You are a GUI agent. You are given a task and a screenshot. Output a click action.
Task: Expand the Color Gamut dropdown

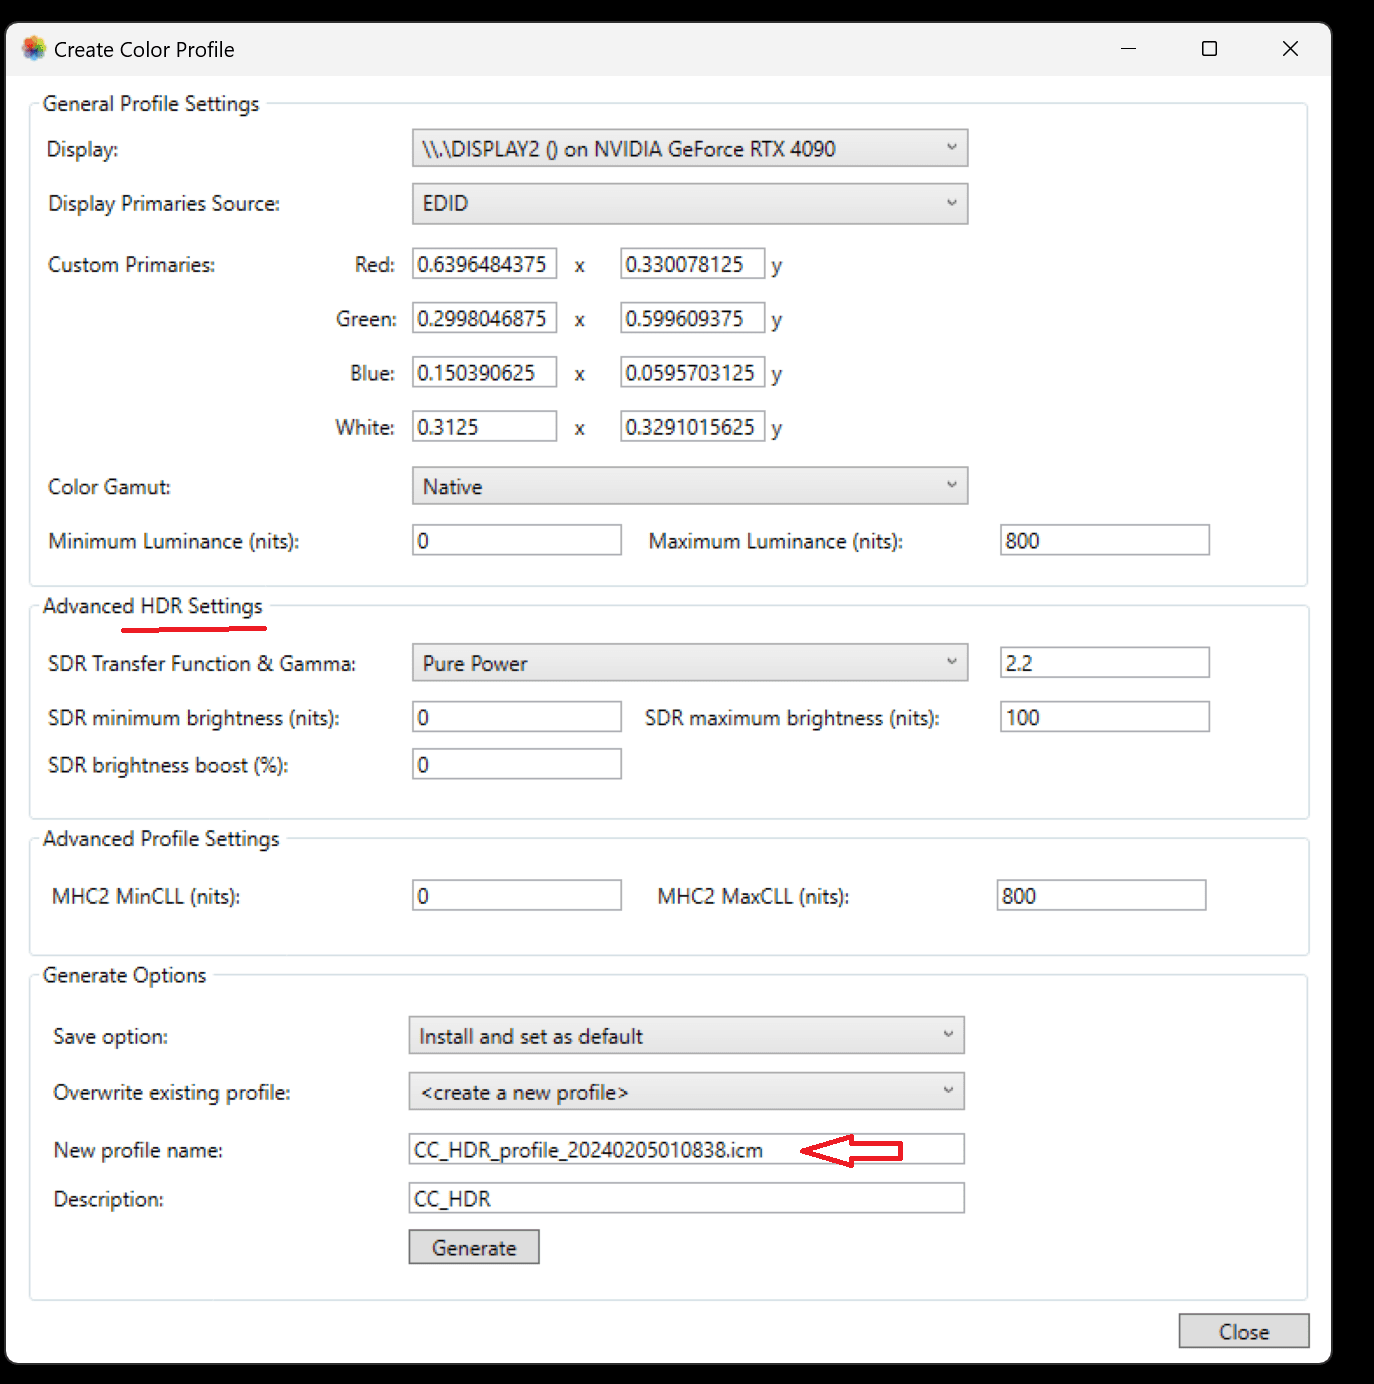click(690, 486)
